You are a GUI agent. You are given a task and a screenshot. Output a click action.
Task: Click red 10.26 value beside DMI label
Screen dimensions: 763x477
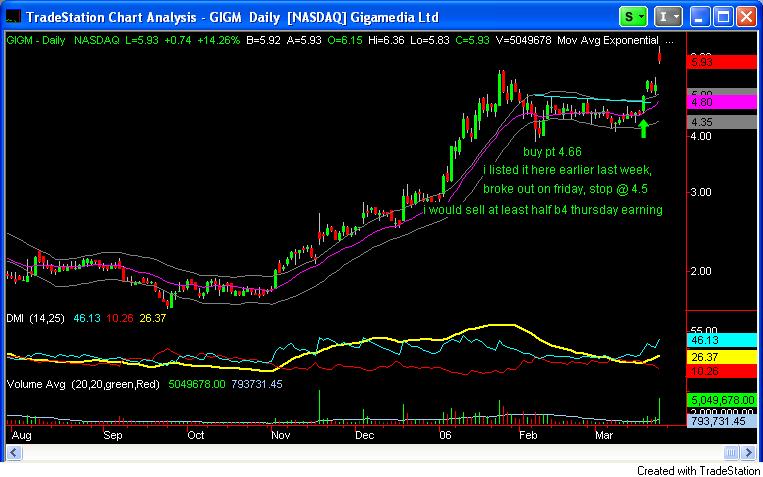(120, 319)
